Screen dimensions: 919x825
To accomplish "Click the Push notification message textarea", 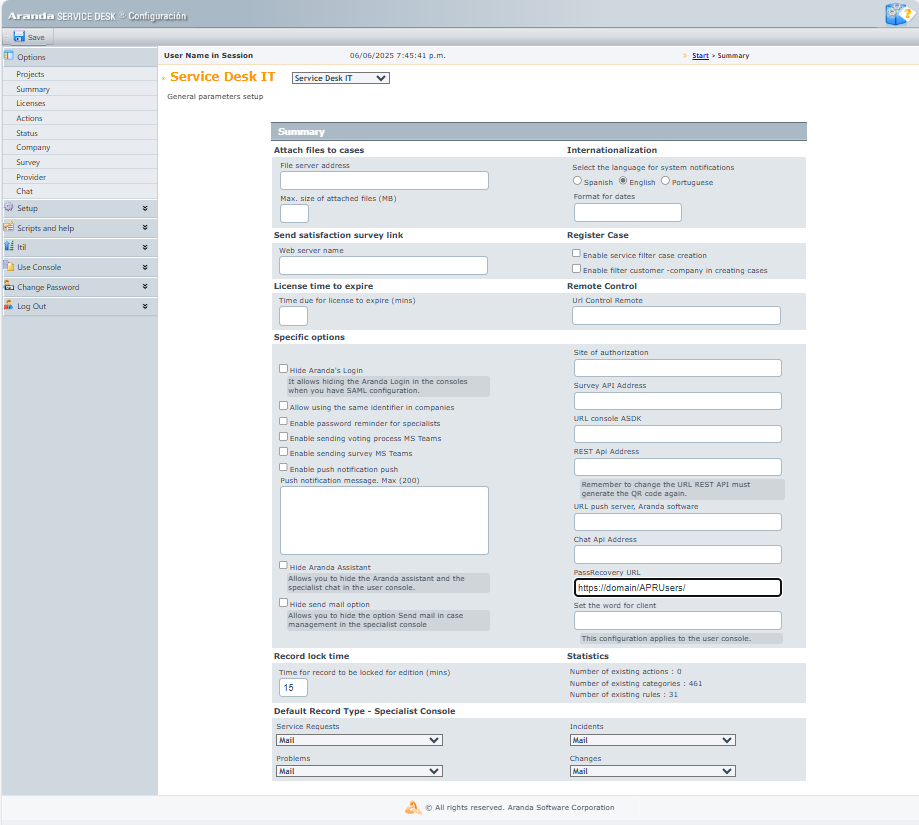I will pyautogui.click(x=384, y=520).
